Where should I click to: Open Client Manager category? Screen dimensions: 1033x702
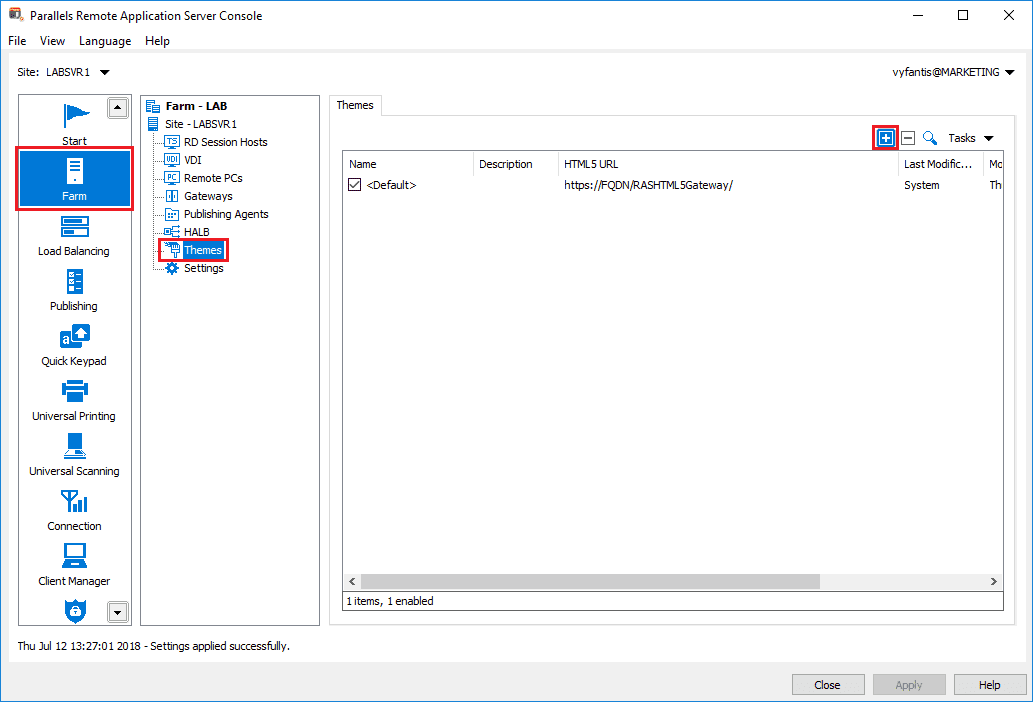point(74,566)
